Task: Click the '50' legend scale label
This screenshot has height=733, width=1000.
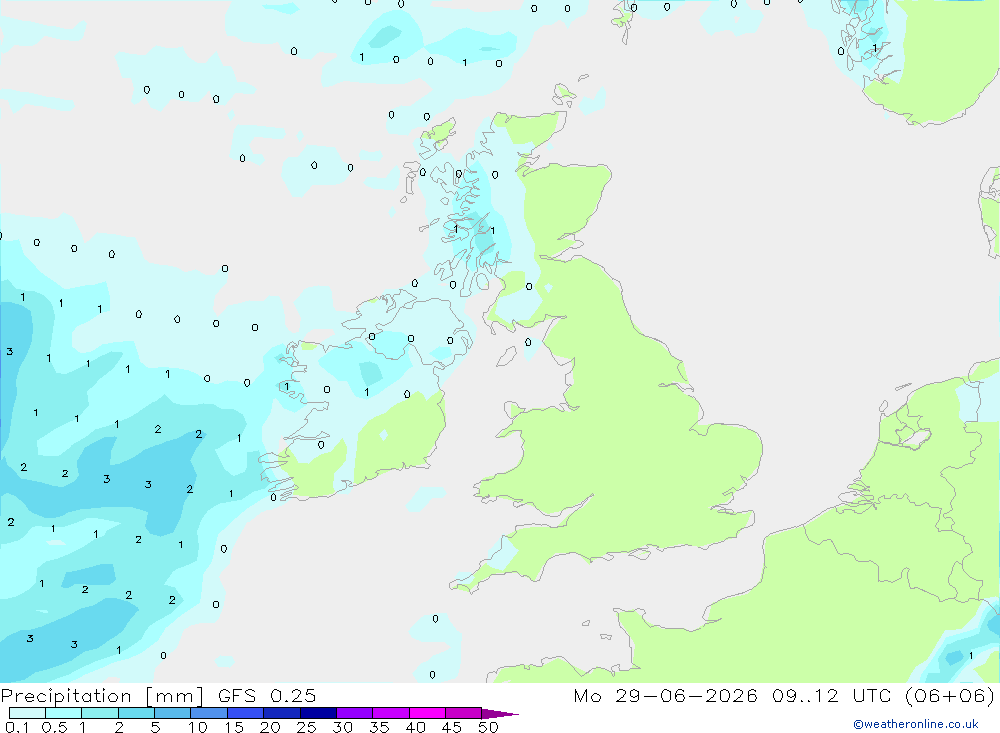Action: click(x=488, y=727)
